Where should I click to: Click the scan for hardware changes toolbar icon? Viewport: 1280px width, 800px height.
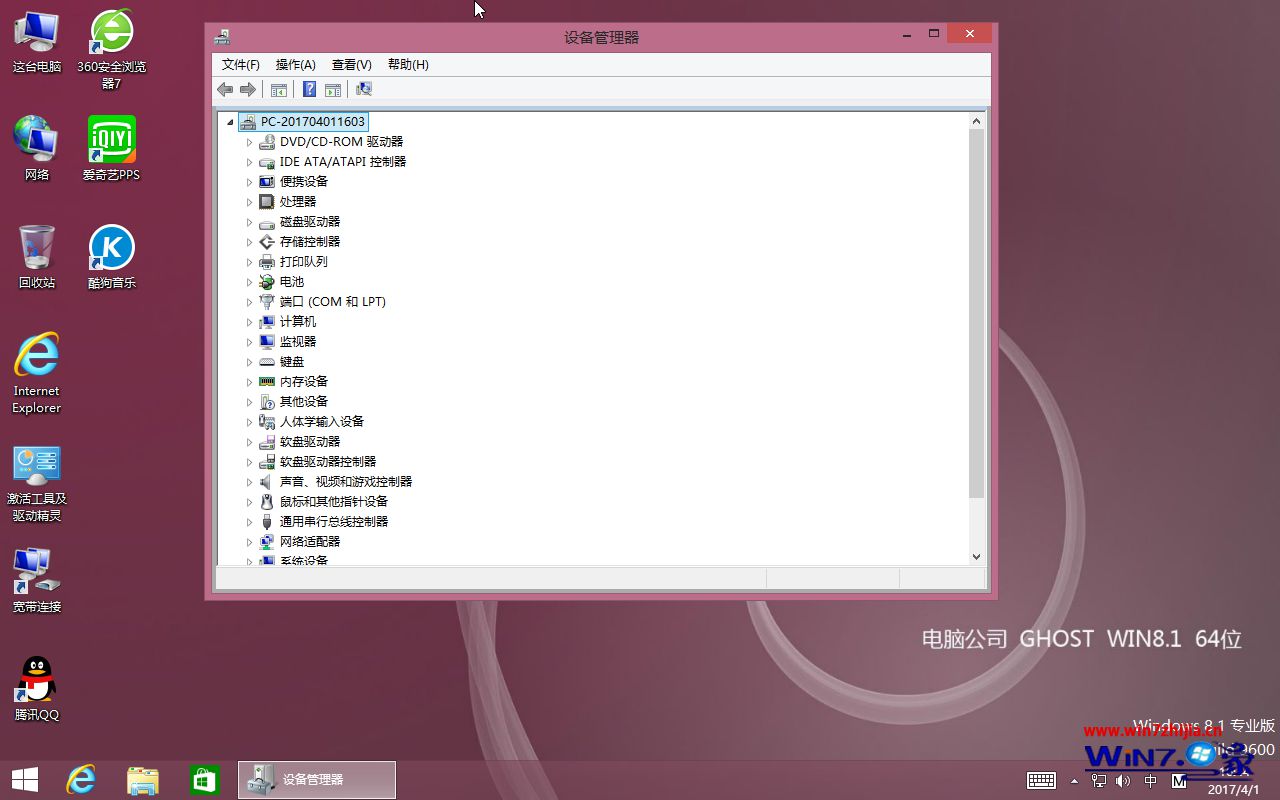tap(364, 89)
